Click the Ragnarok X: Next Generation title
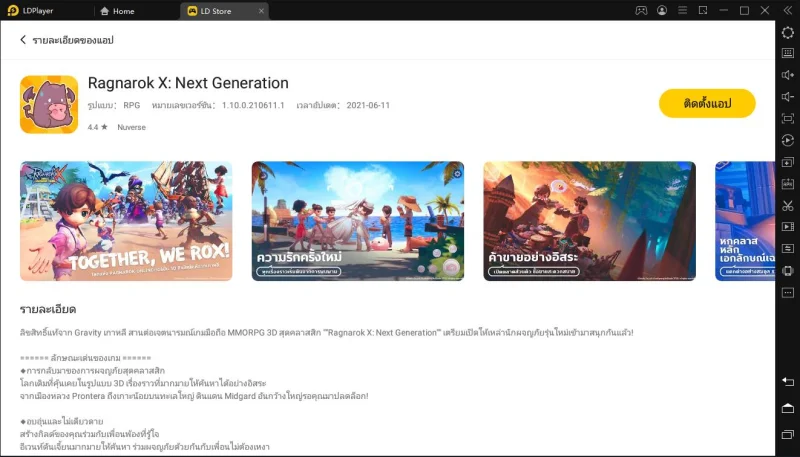Screen dimensions: 800x457 point(188,83)
